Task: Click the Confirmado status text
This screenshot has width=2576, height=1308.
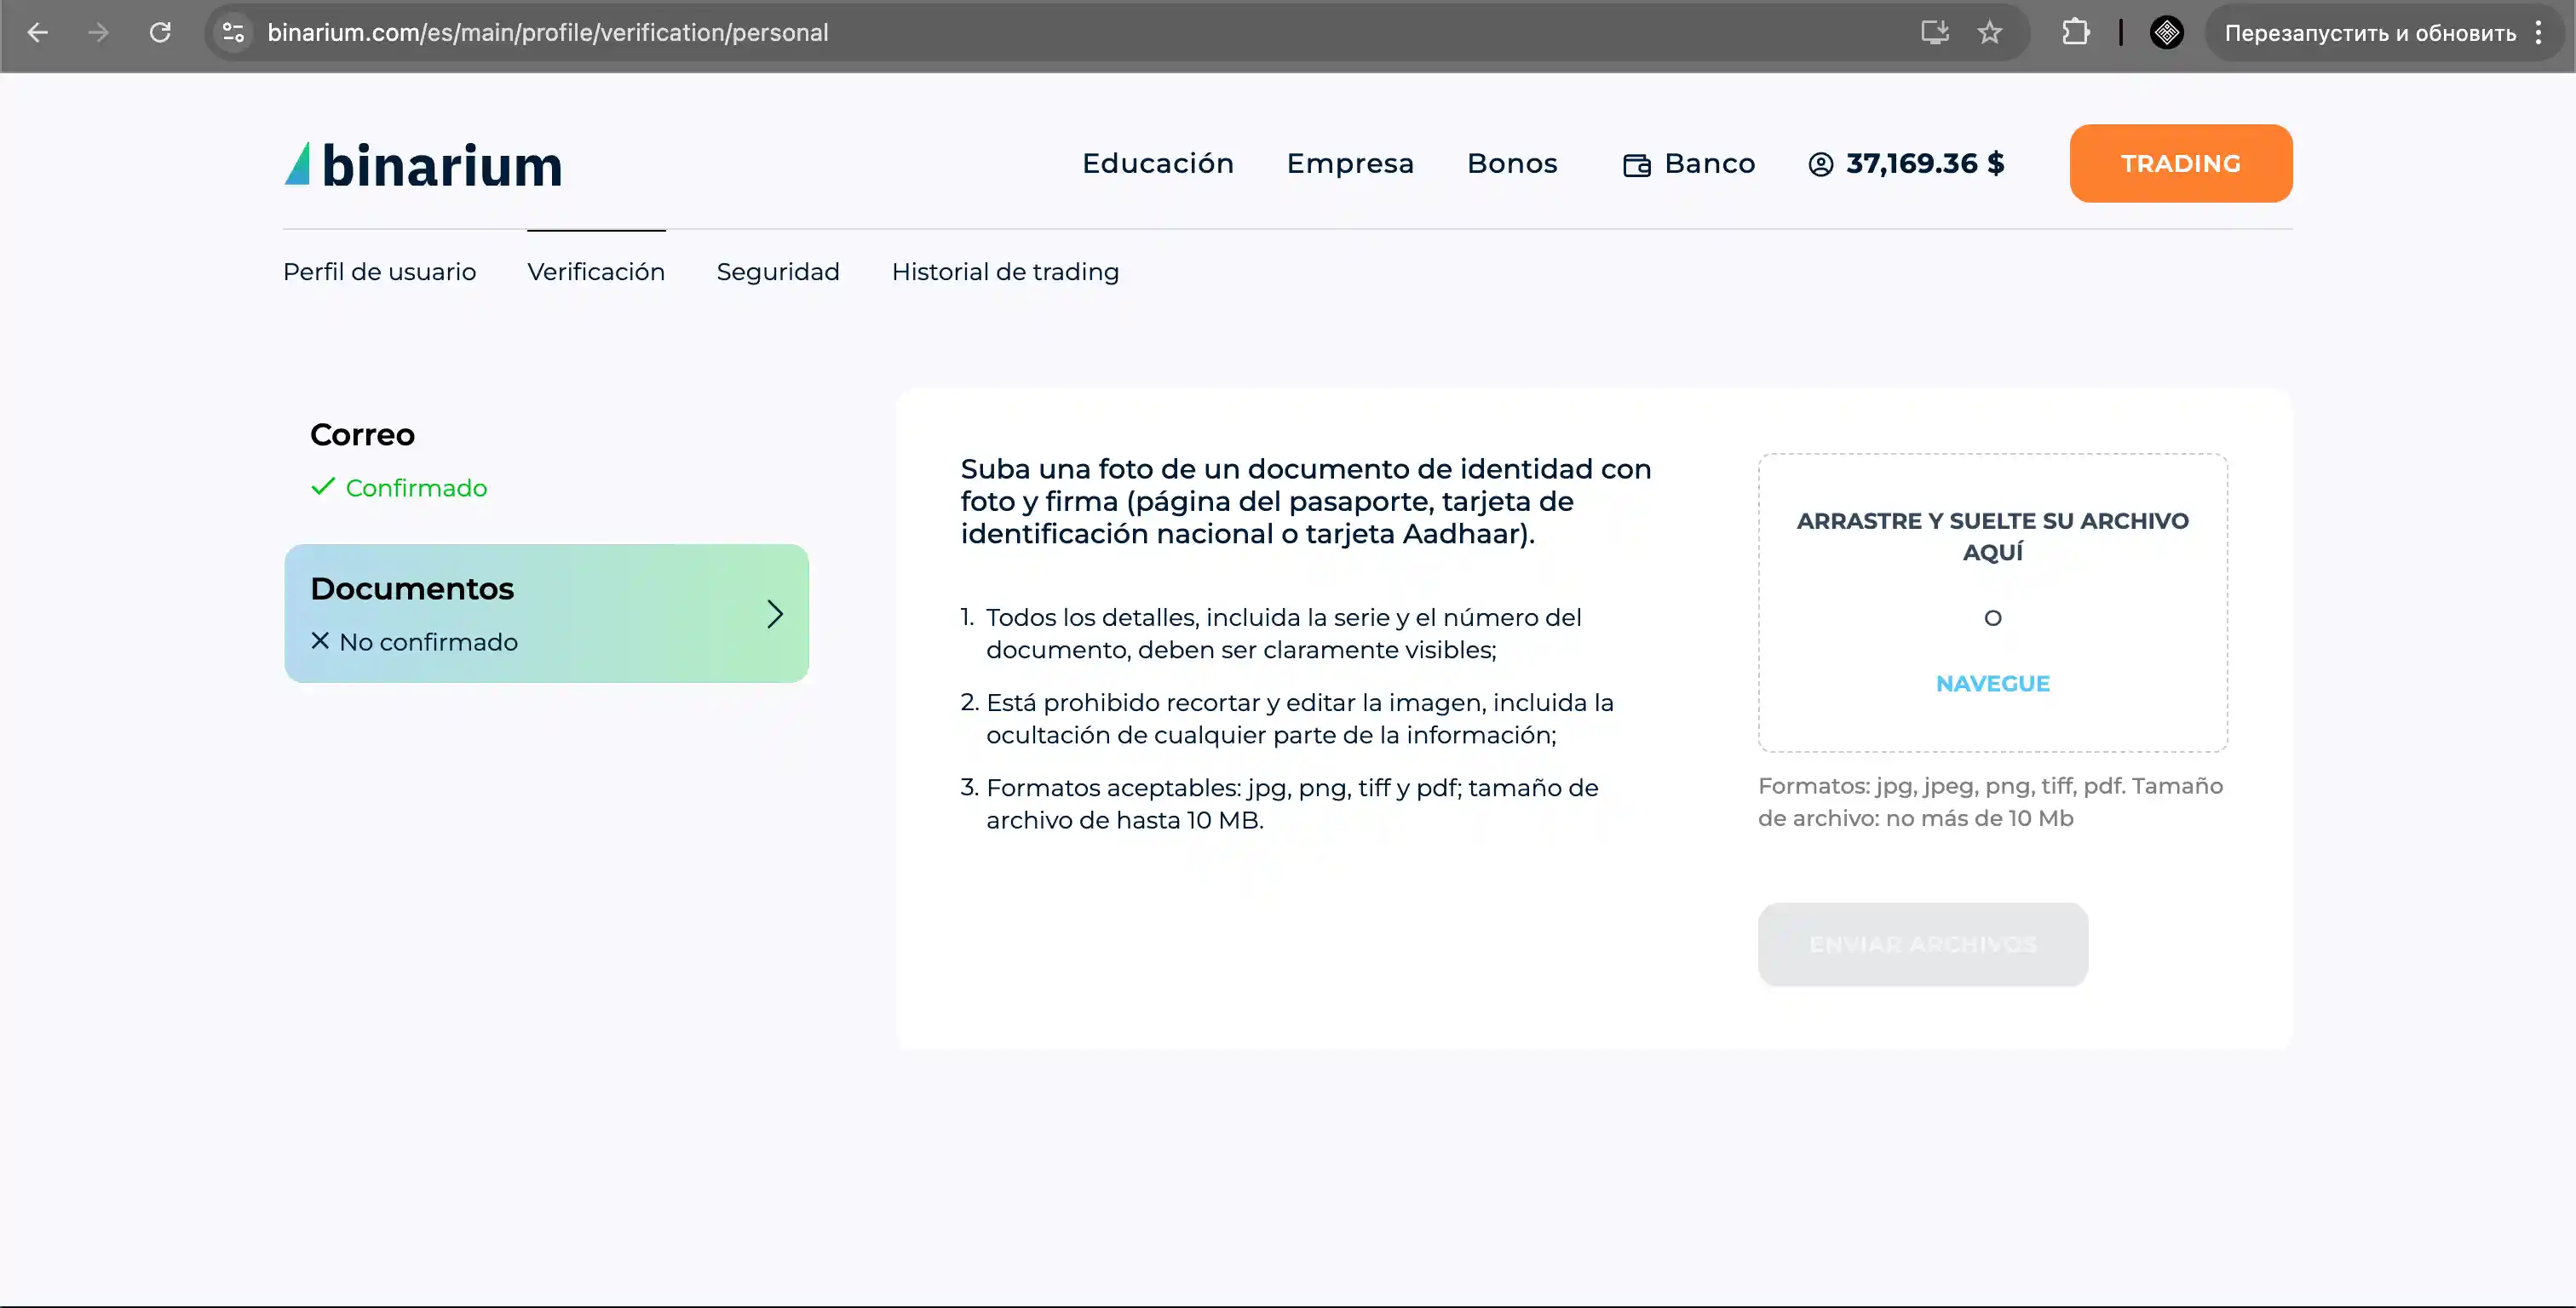Action: click(x=416, y=488)
